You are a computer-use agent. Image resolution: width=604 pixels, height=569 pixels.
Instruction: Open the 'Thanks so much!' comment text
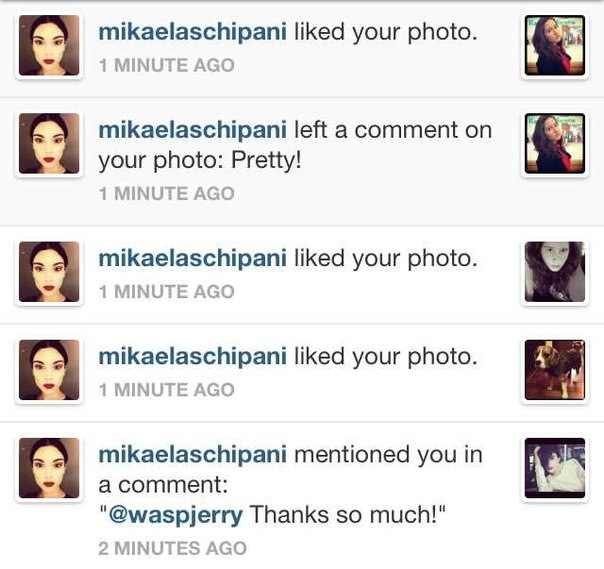pyautogui.click(x=344, y=515)
